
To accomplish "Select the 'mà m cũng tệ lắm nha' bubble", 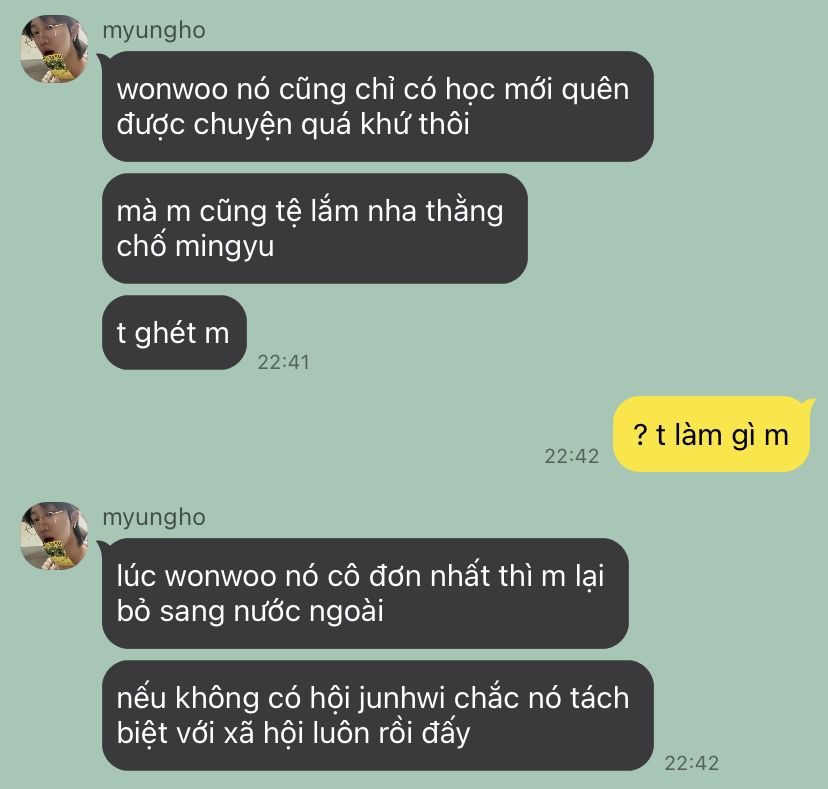I will click(315, 228).
